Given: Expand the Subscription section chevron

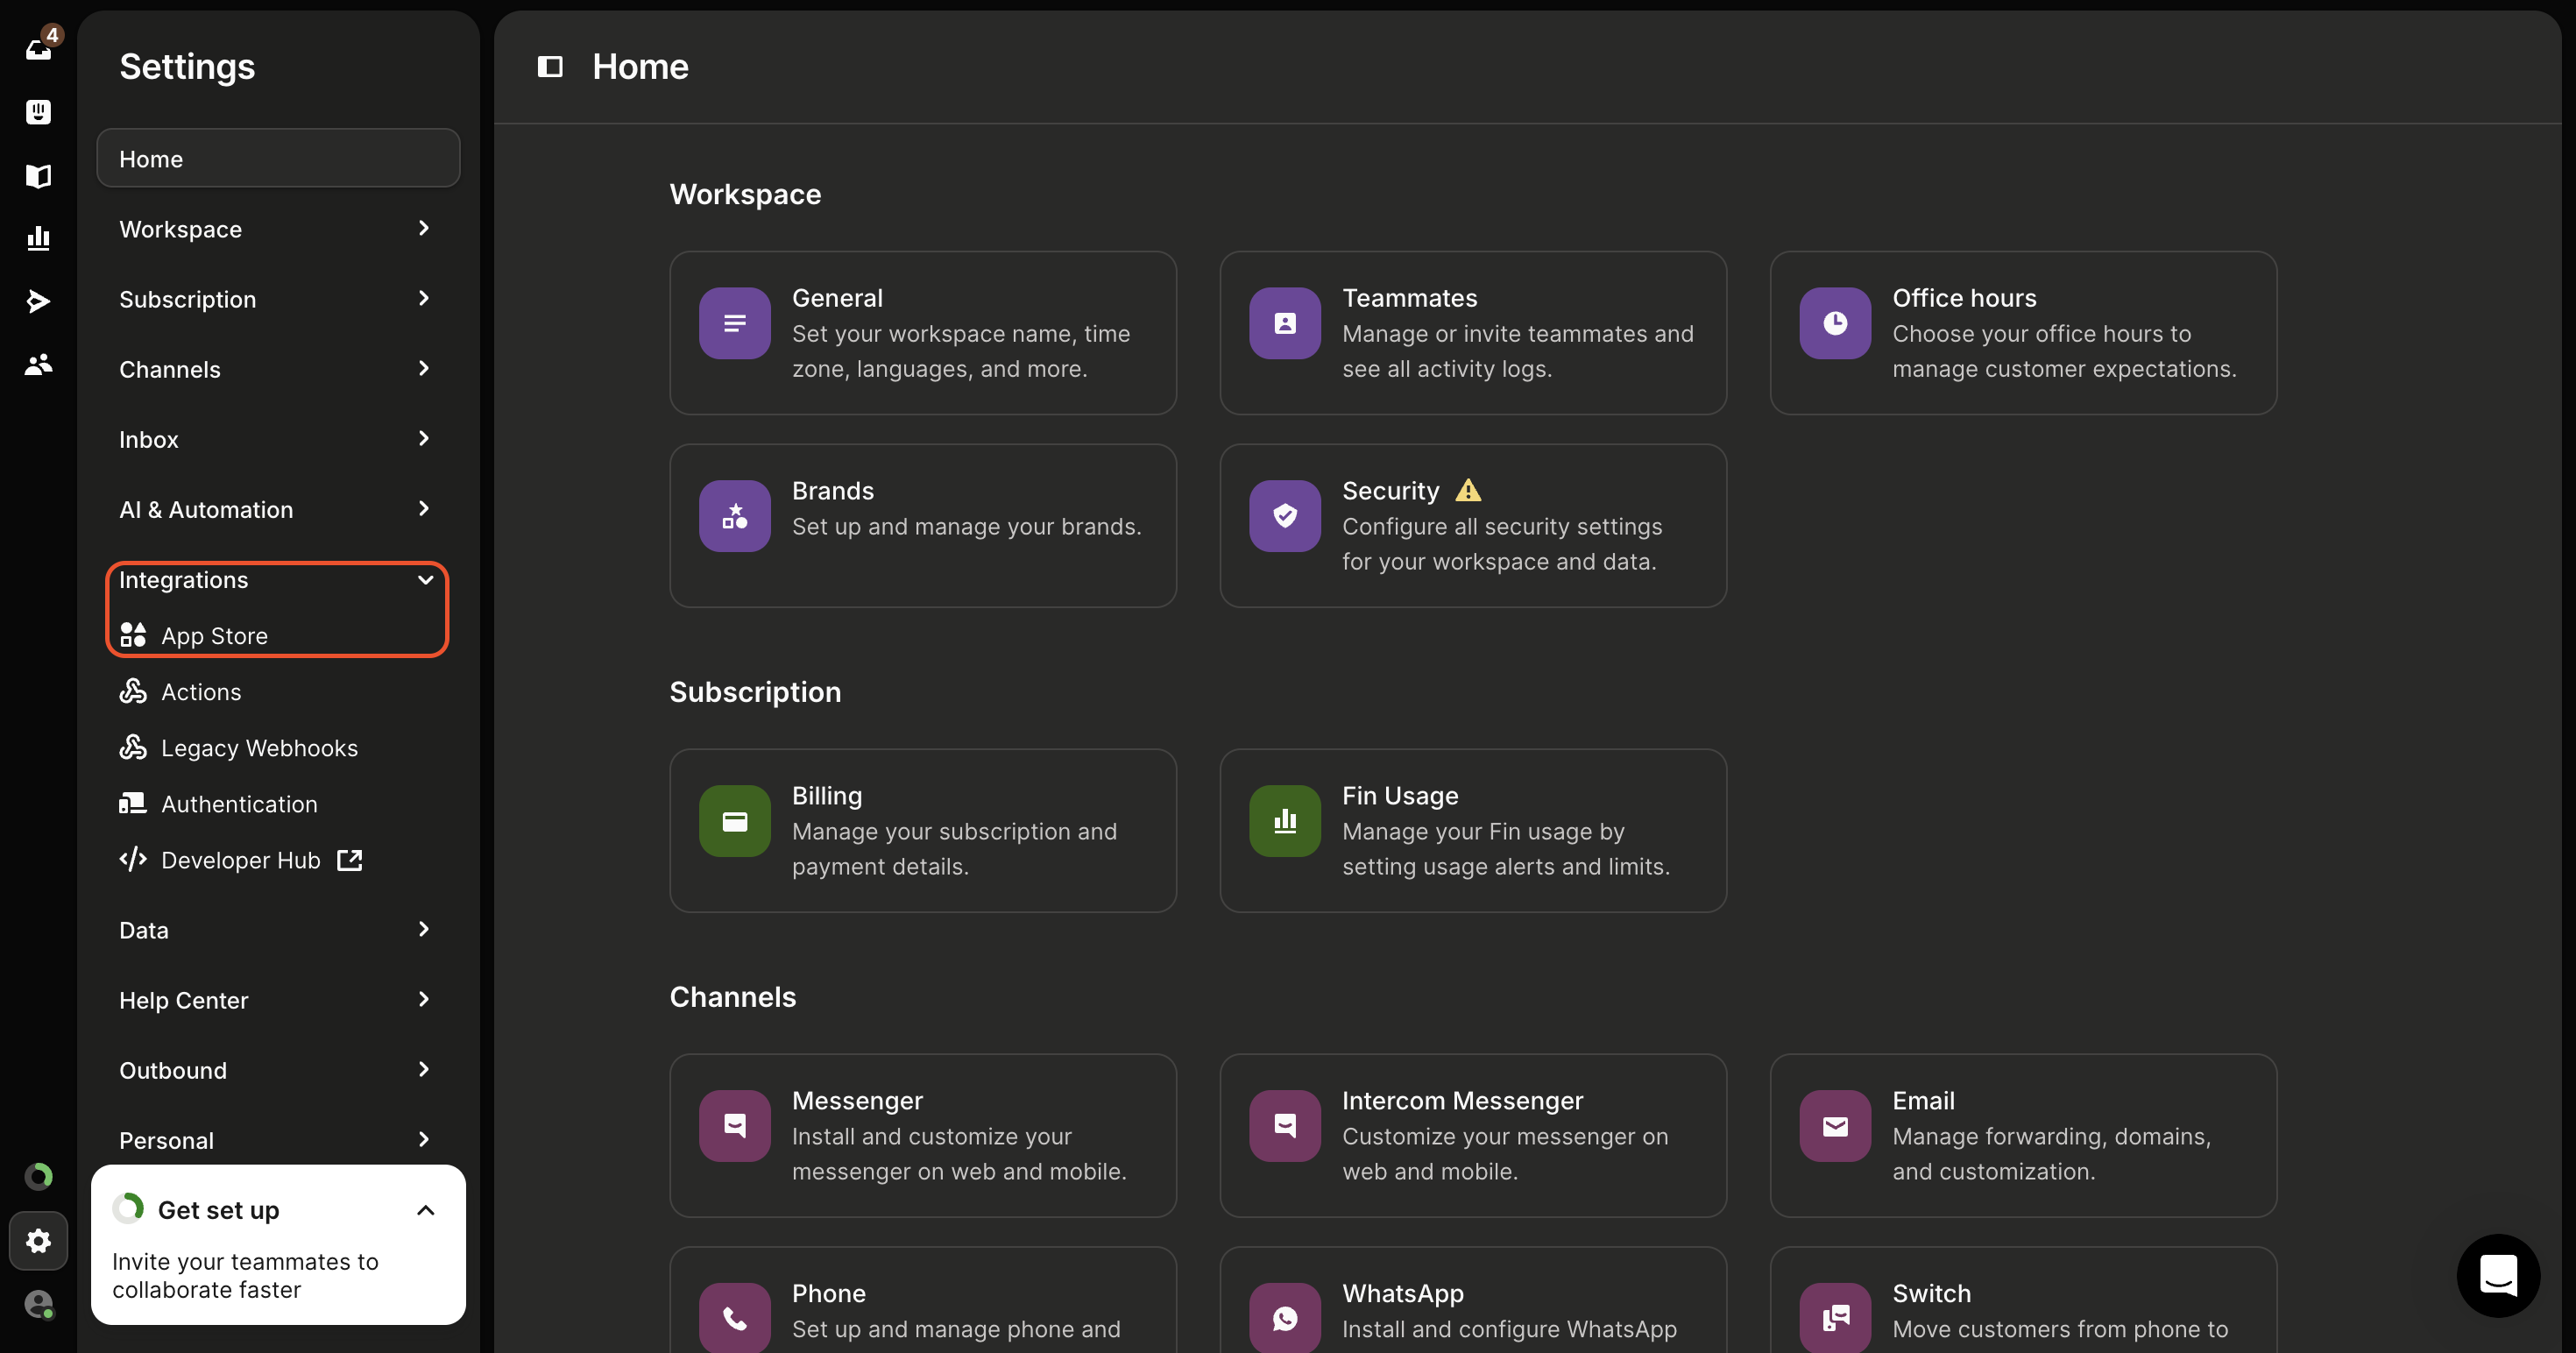Looking at the screenshot, I should click(424, 298).
